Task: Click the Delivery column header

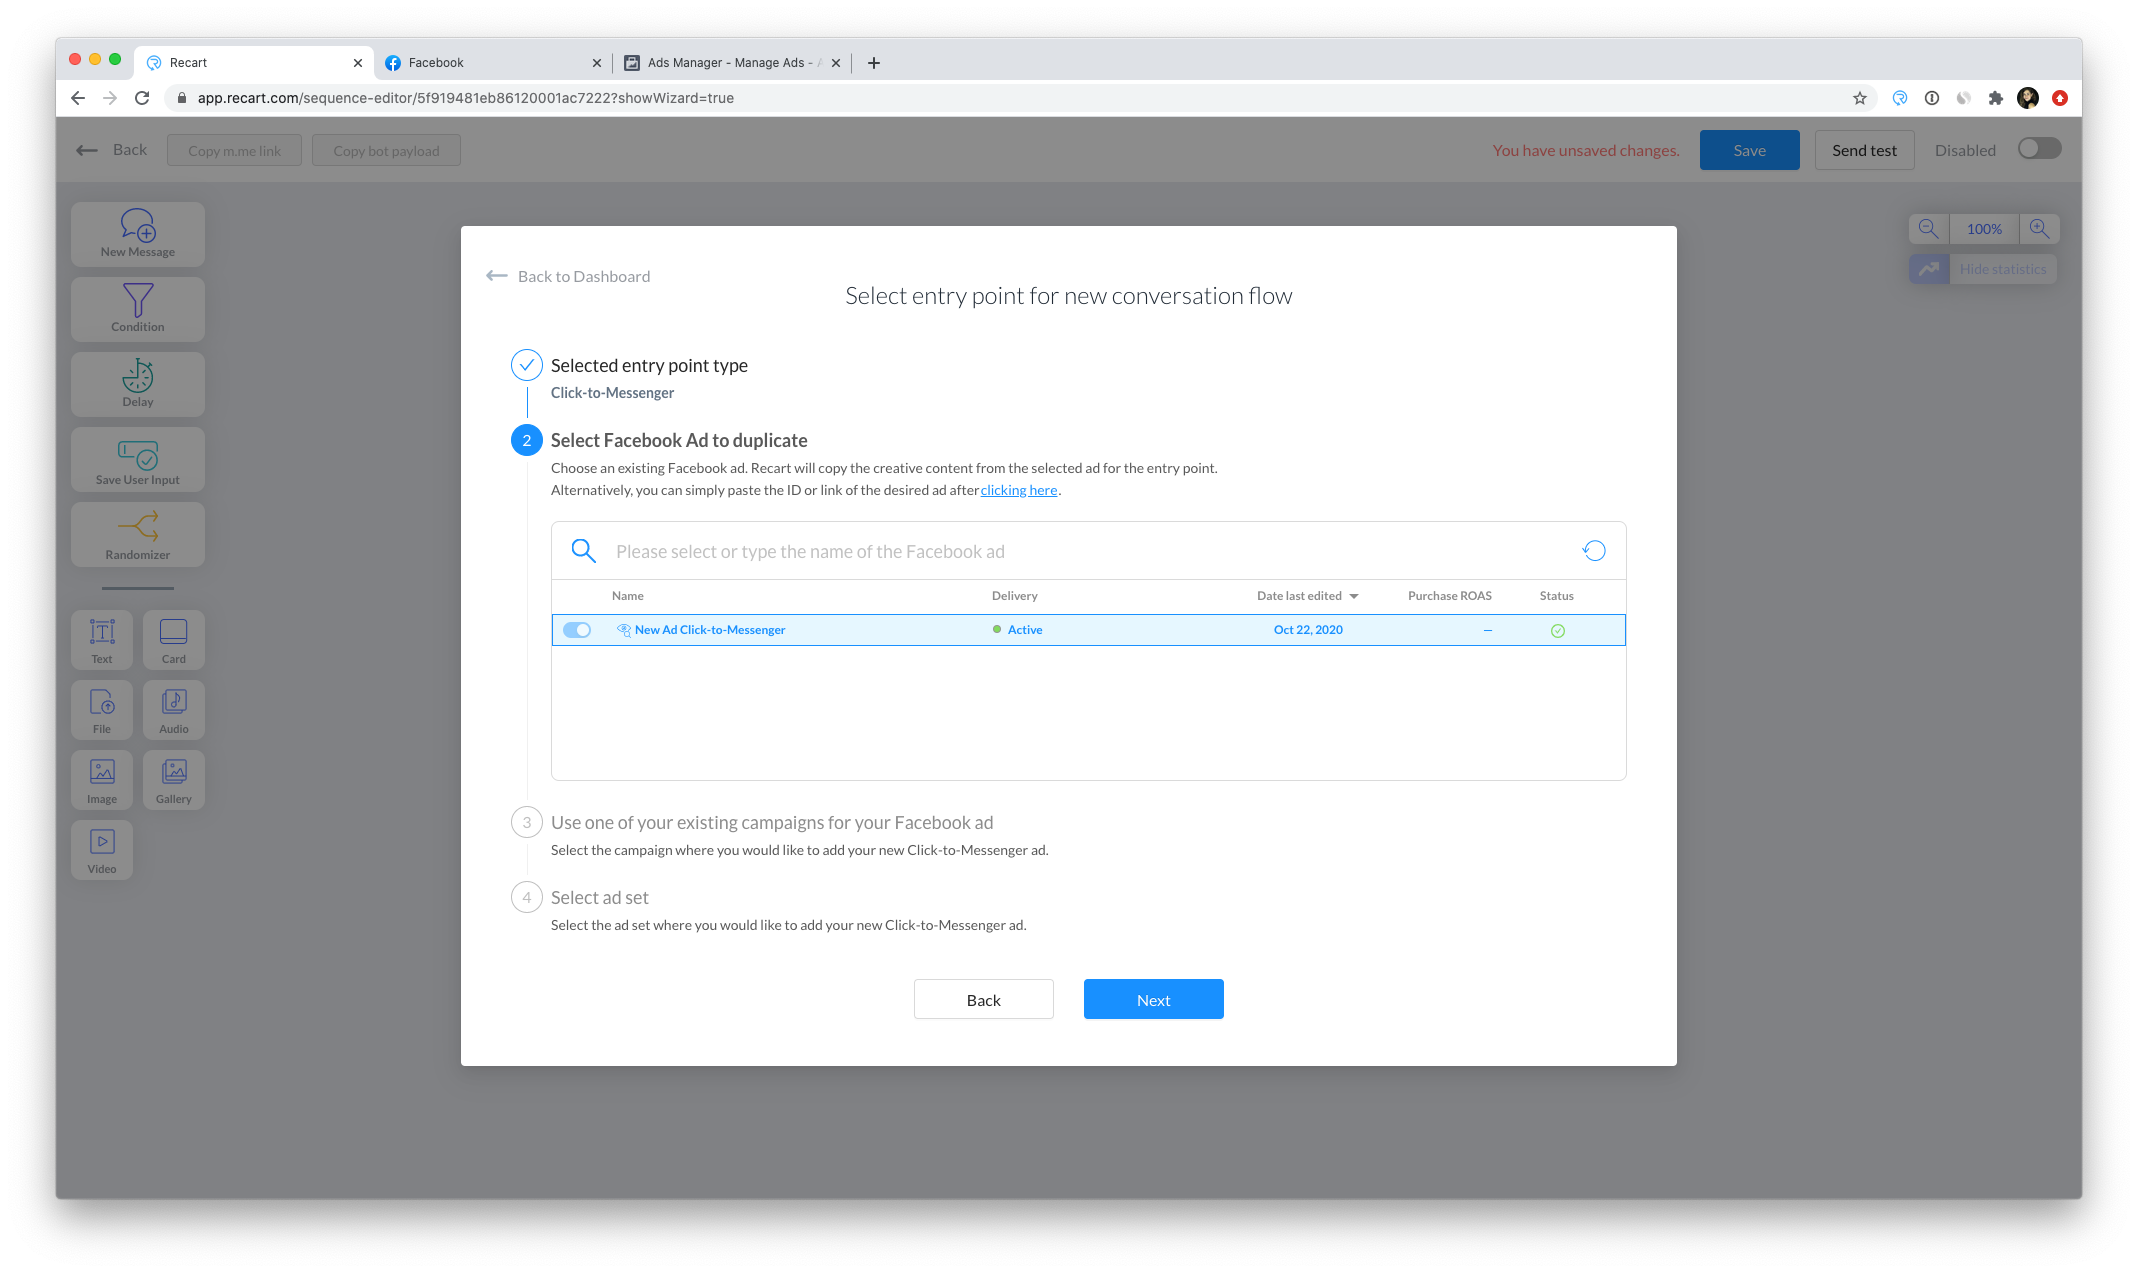Action: (x=1014, y=596)
